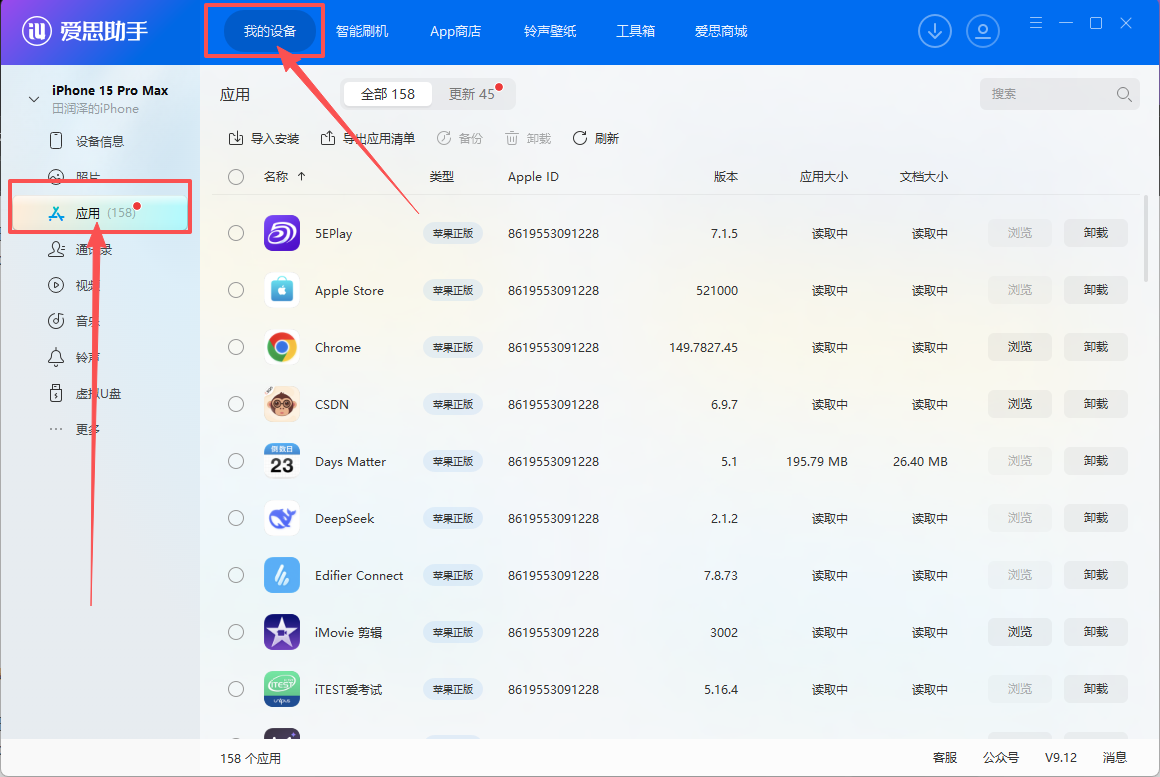This screenshot has height=777, width=1160.
Task: Collapse the iPhone 15 Pro Max device chevron
Action: [33, 98]
